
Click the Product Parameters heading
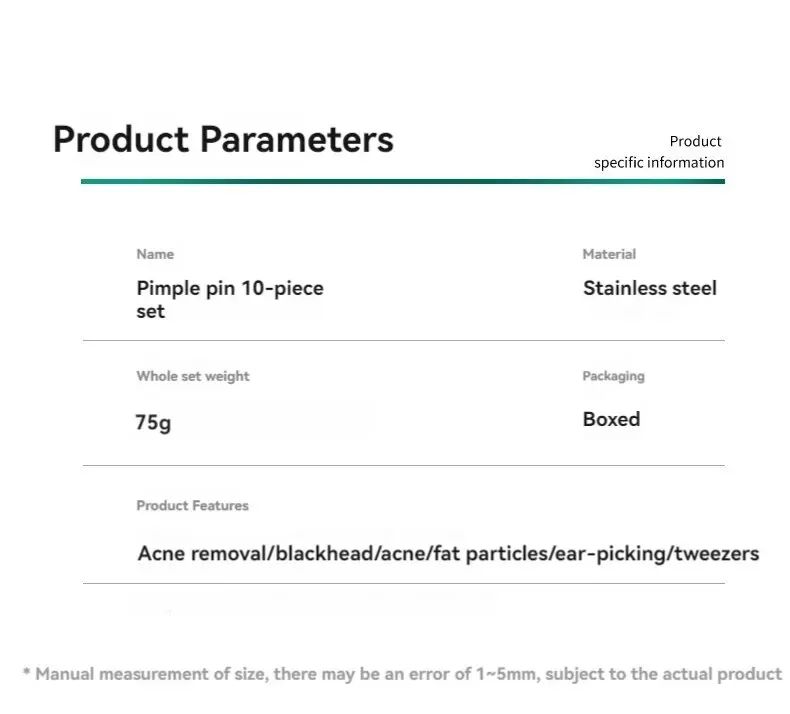tap(223, 140)
